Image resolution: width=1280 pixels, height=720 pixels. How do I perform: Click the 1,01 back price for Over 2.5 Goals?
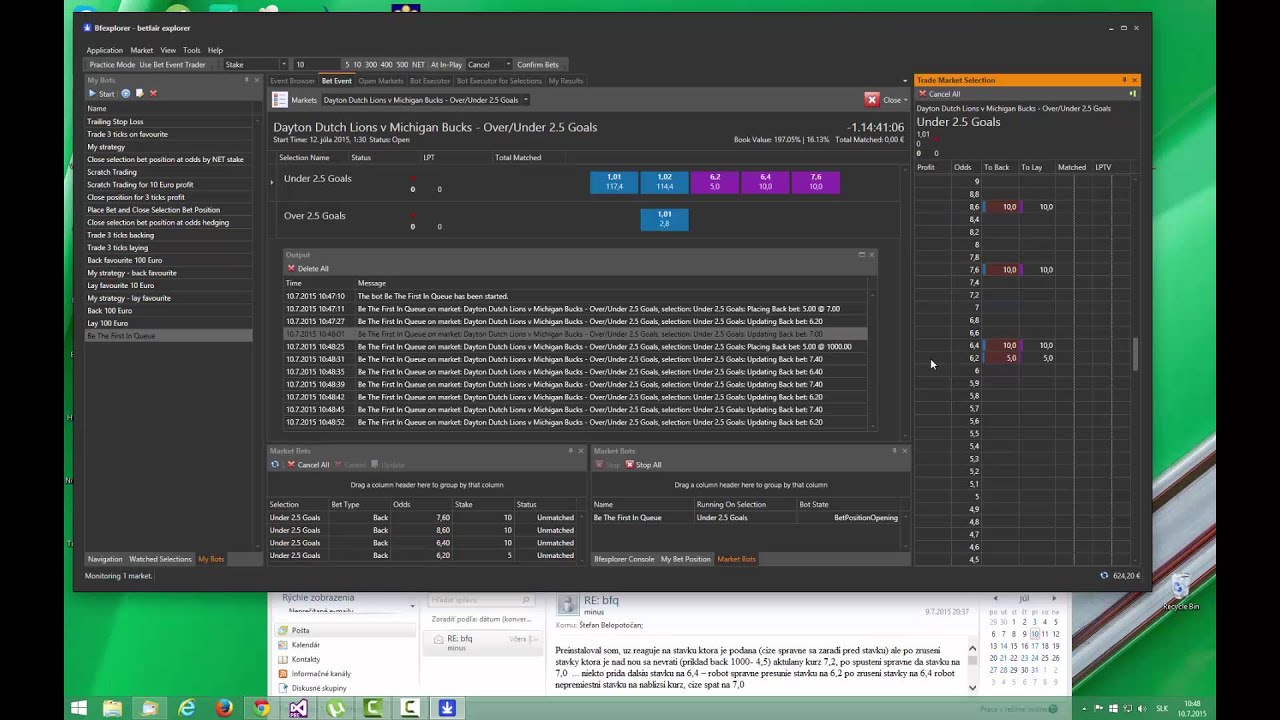point(664,220)
